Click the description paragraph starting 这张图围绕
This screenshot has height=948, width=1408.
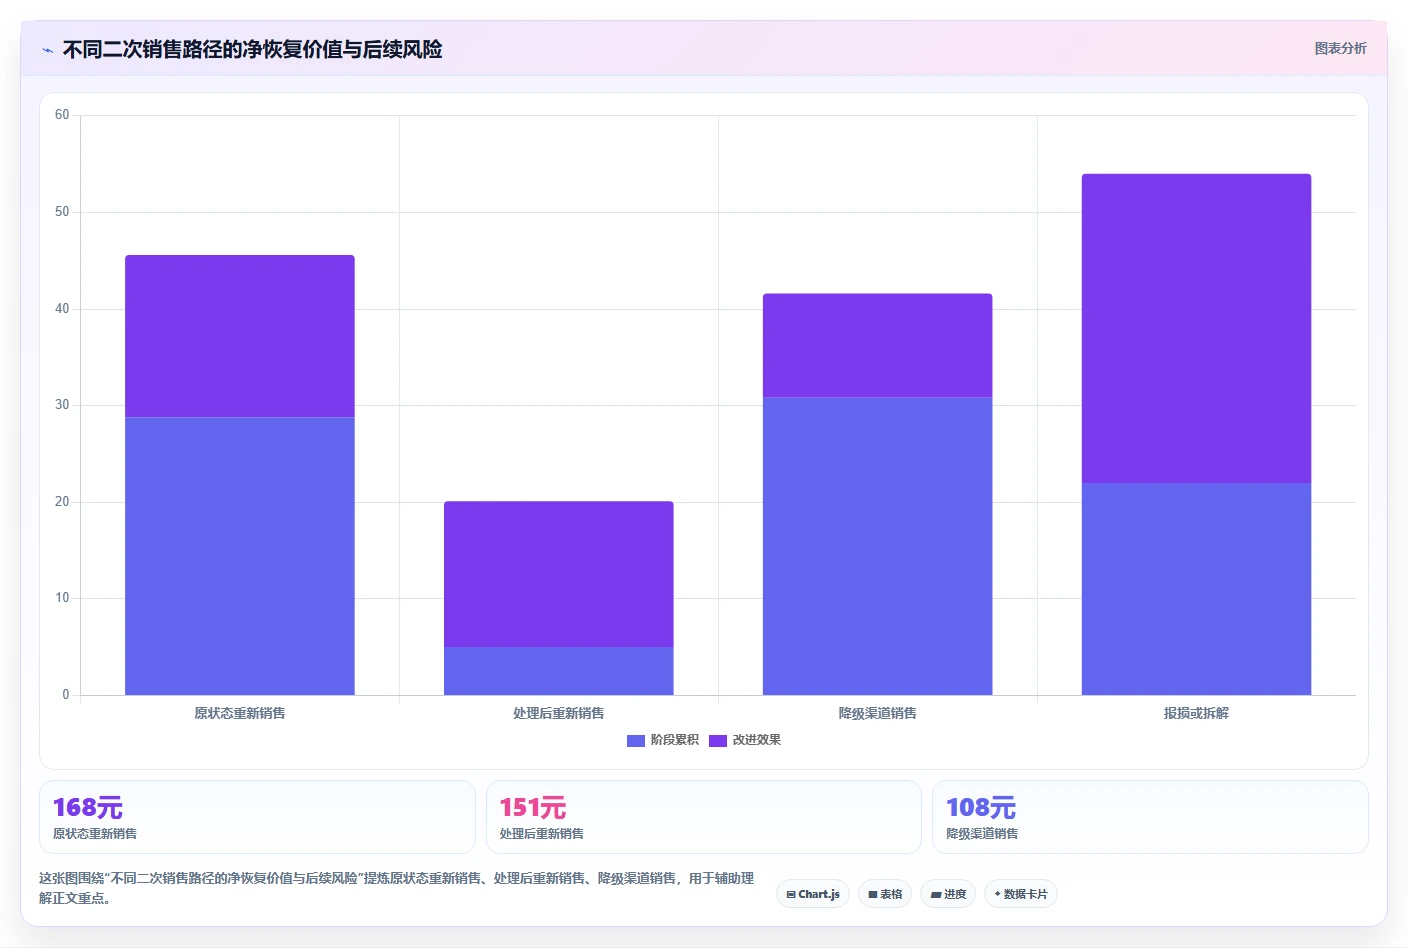coord(397,888)
